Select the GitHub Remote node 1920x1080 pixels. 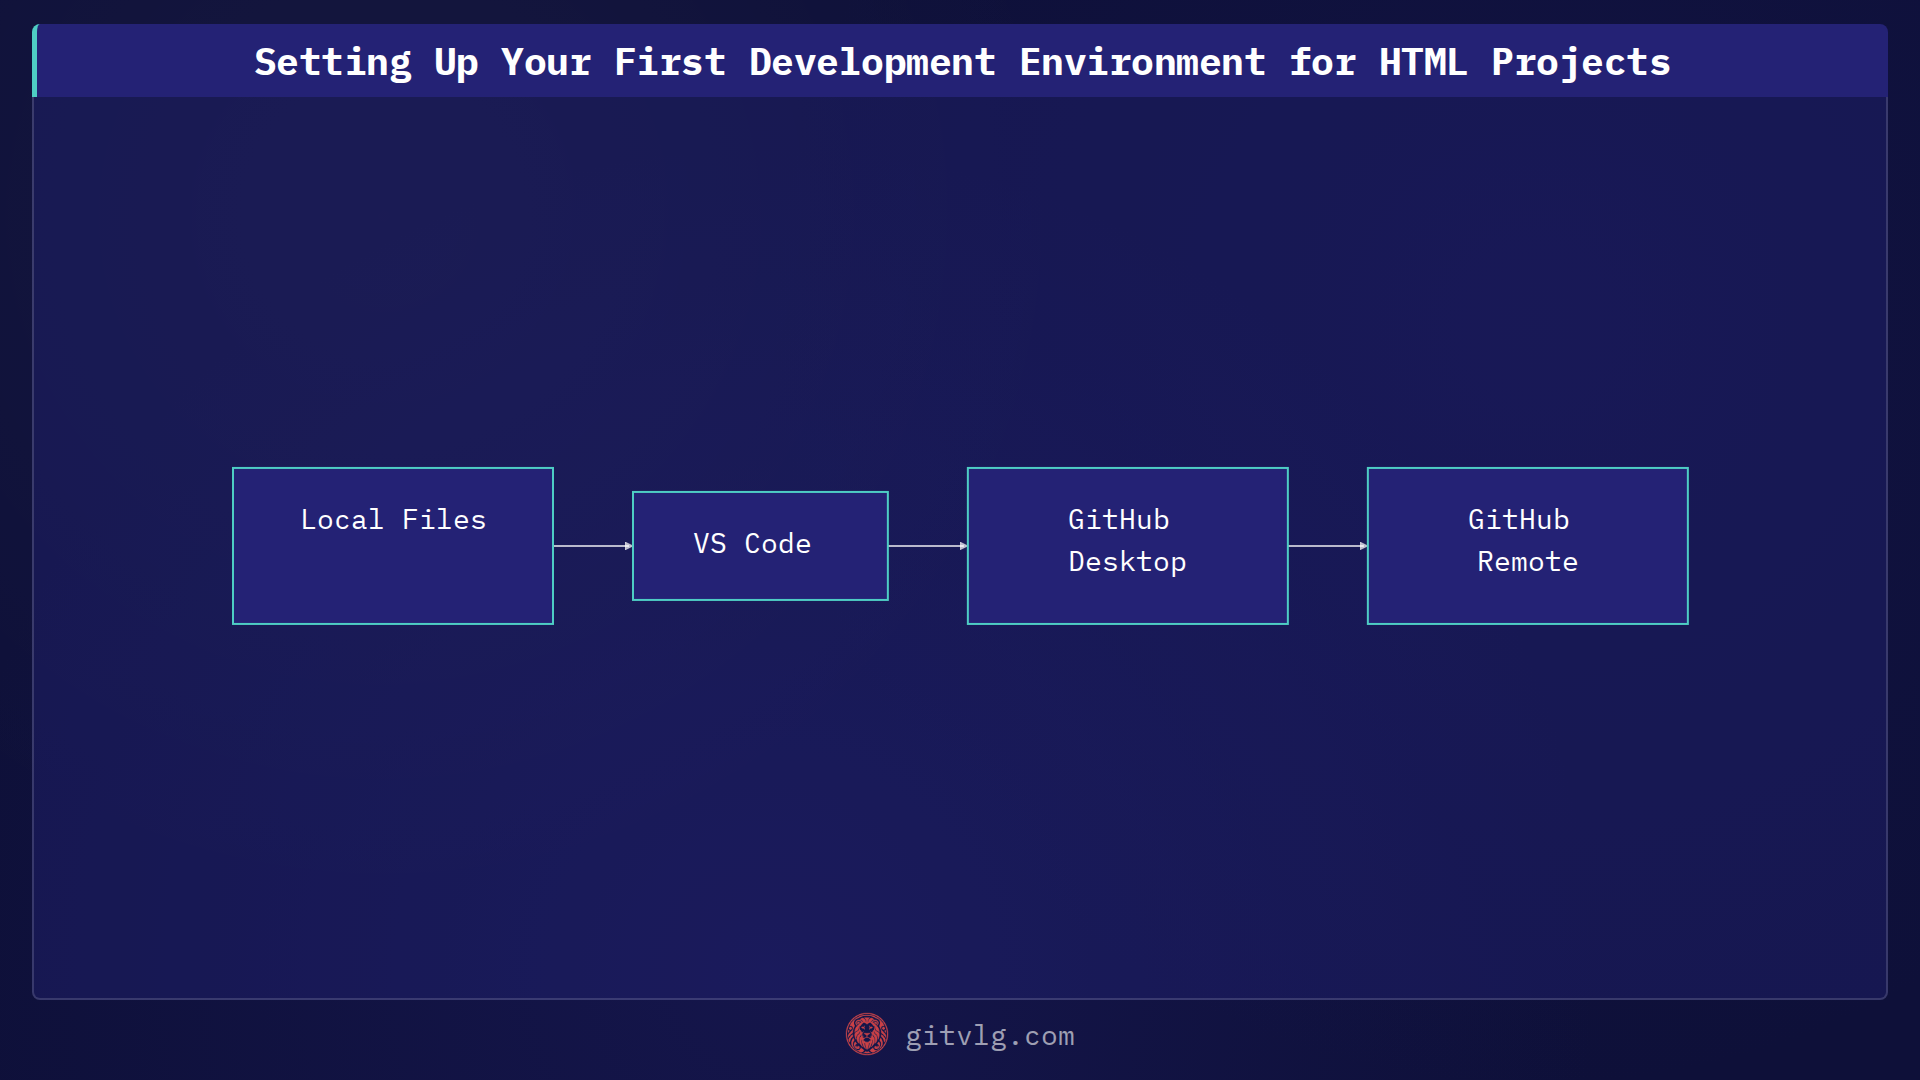1527,546
